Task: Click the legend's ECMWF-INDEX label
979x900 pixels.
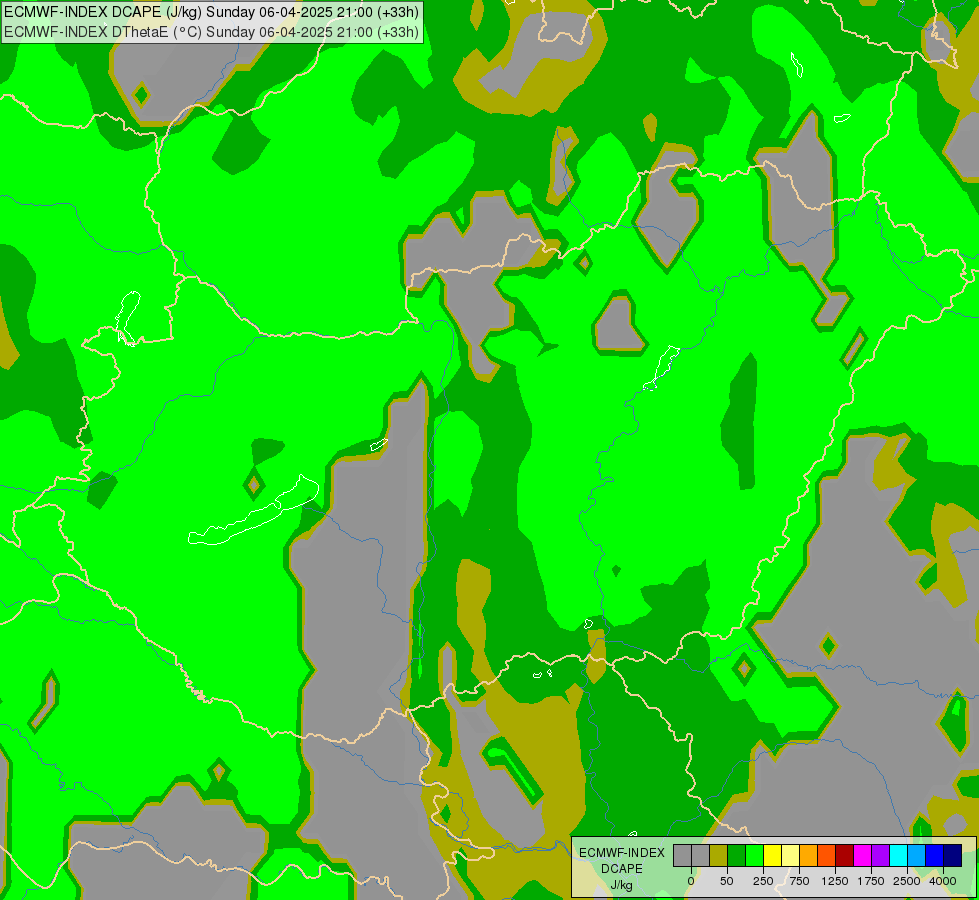Action: pos(622,853)
